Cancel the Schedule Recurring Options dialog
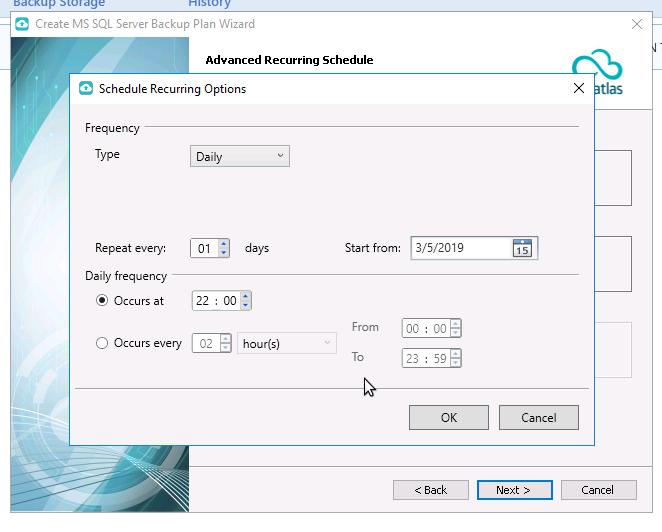 pyautogui.click(x=539, y=418)
